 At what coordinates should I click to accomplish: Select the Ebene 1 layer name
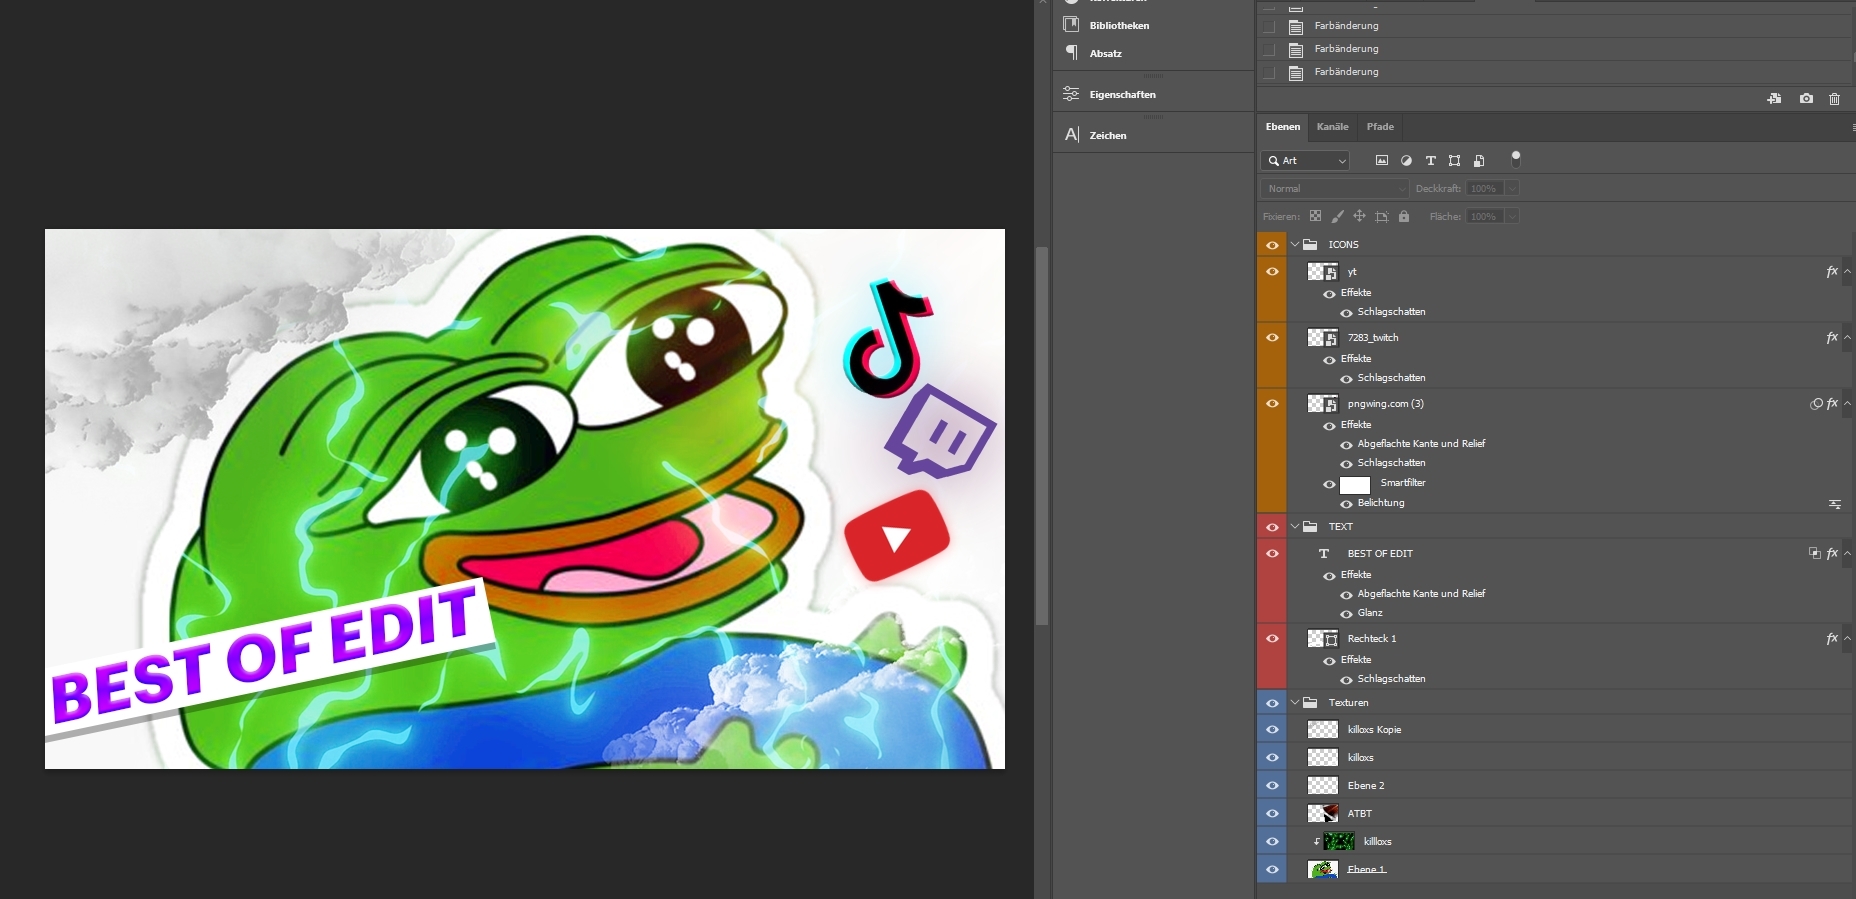point(1366,870)
